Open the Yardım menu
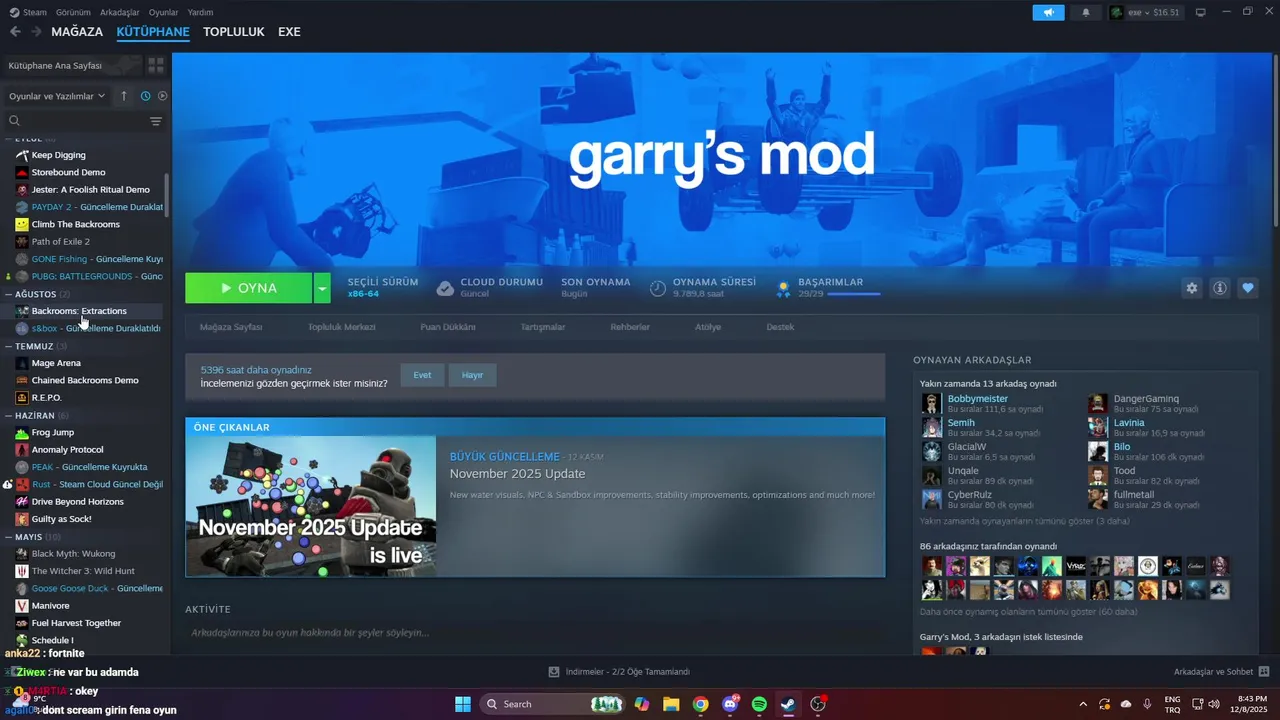Screen dimensions: 1280x720 pyautogui.click(x=200, y=12)
